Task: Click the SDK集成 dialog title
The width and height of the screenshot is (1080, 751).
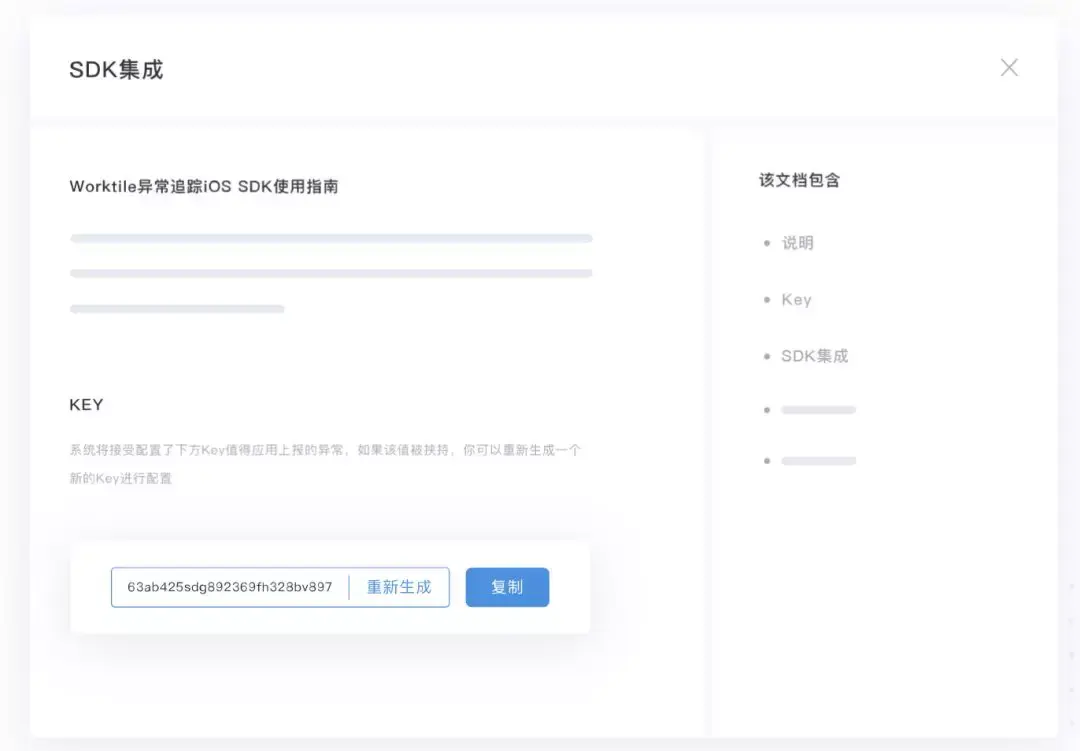Action: click(x=116, y=70)
